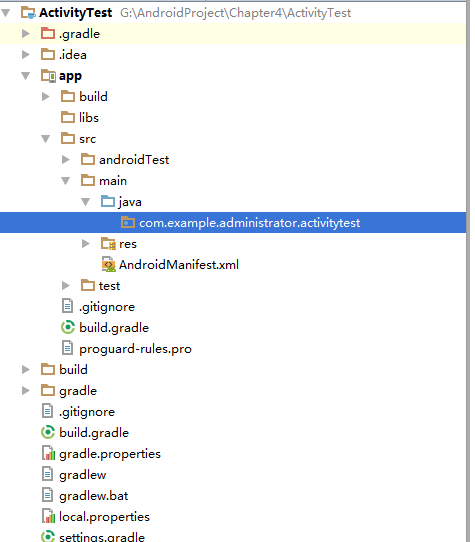Click the local.properties file icon
Viewport: 475px width, 542px height.
tap(48, 516)
